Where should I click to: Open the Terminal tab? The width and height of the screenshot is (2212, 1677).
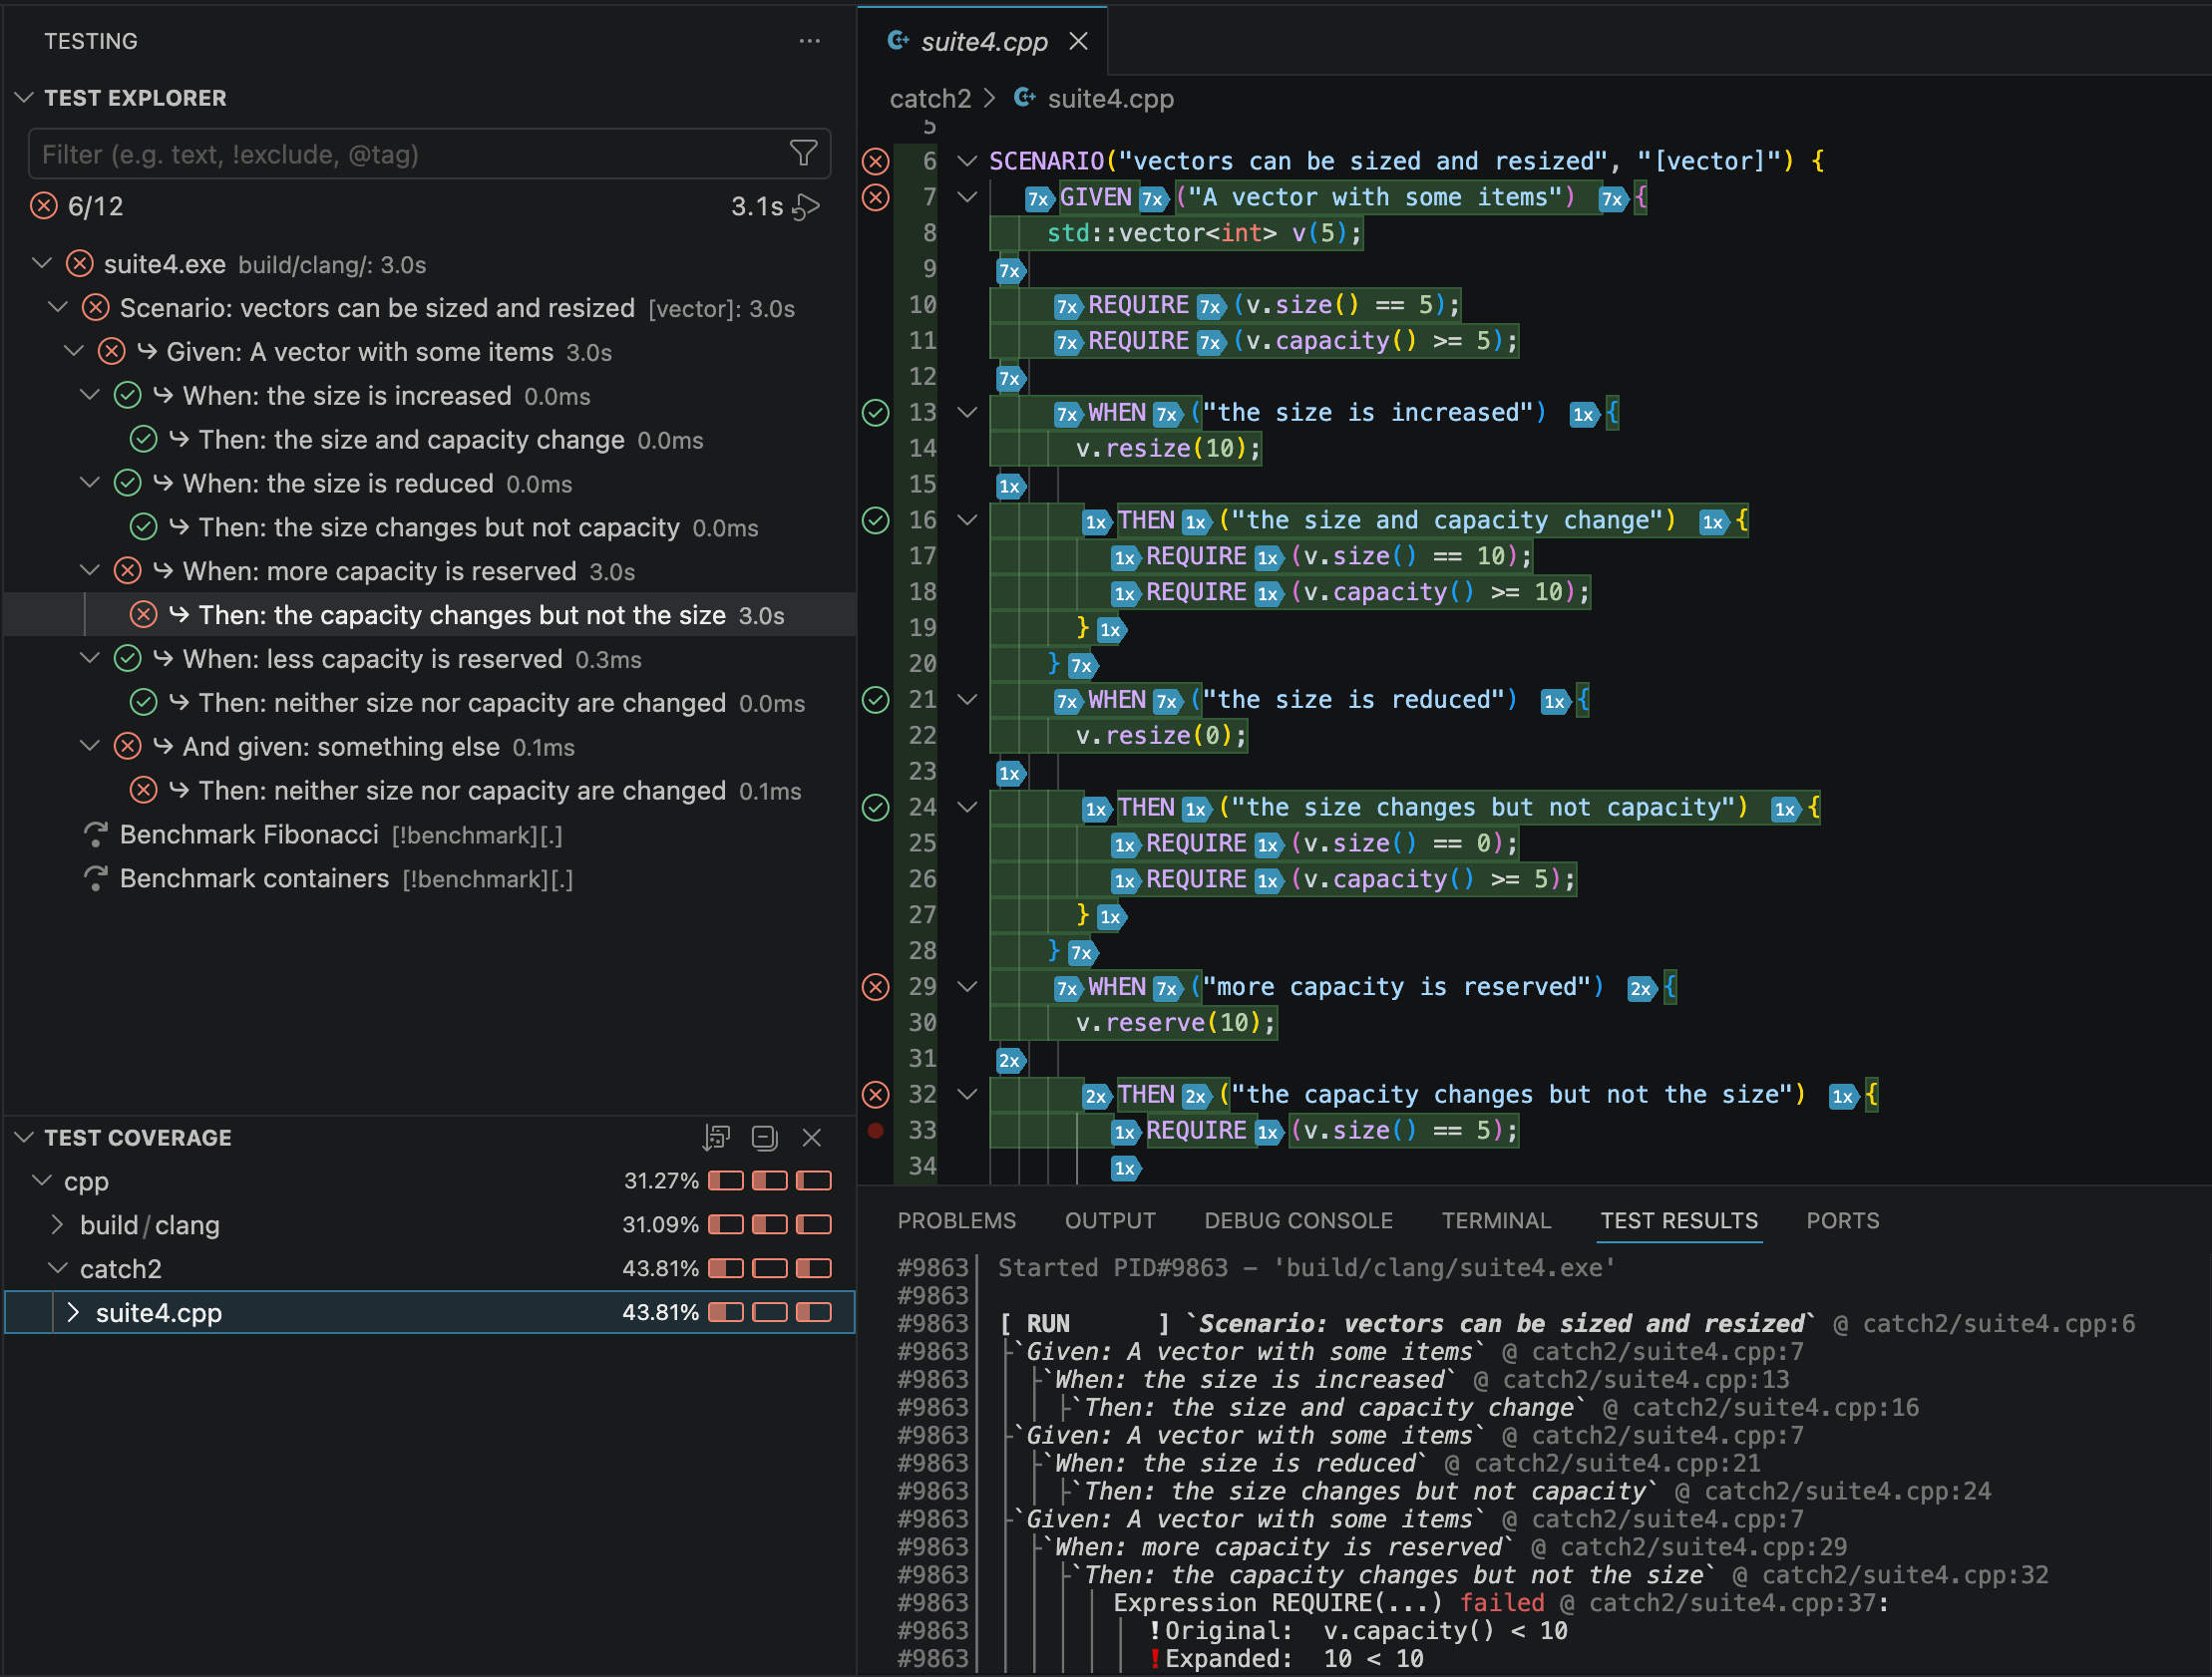(1496, 1220)
